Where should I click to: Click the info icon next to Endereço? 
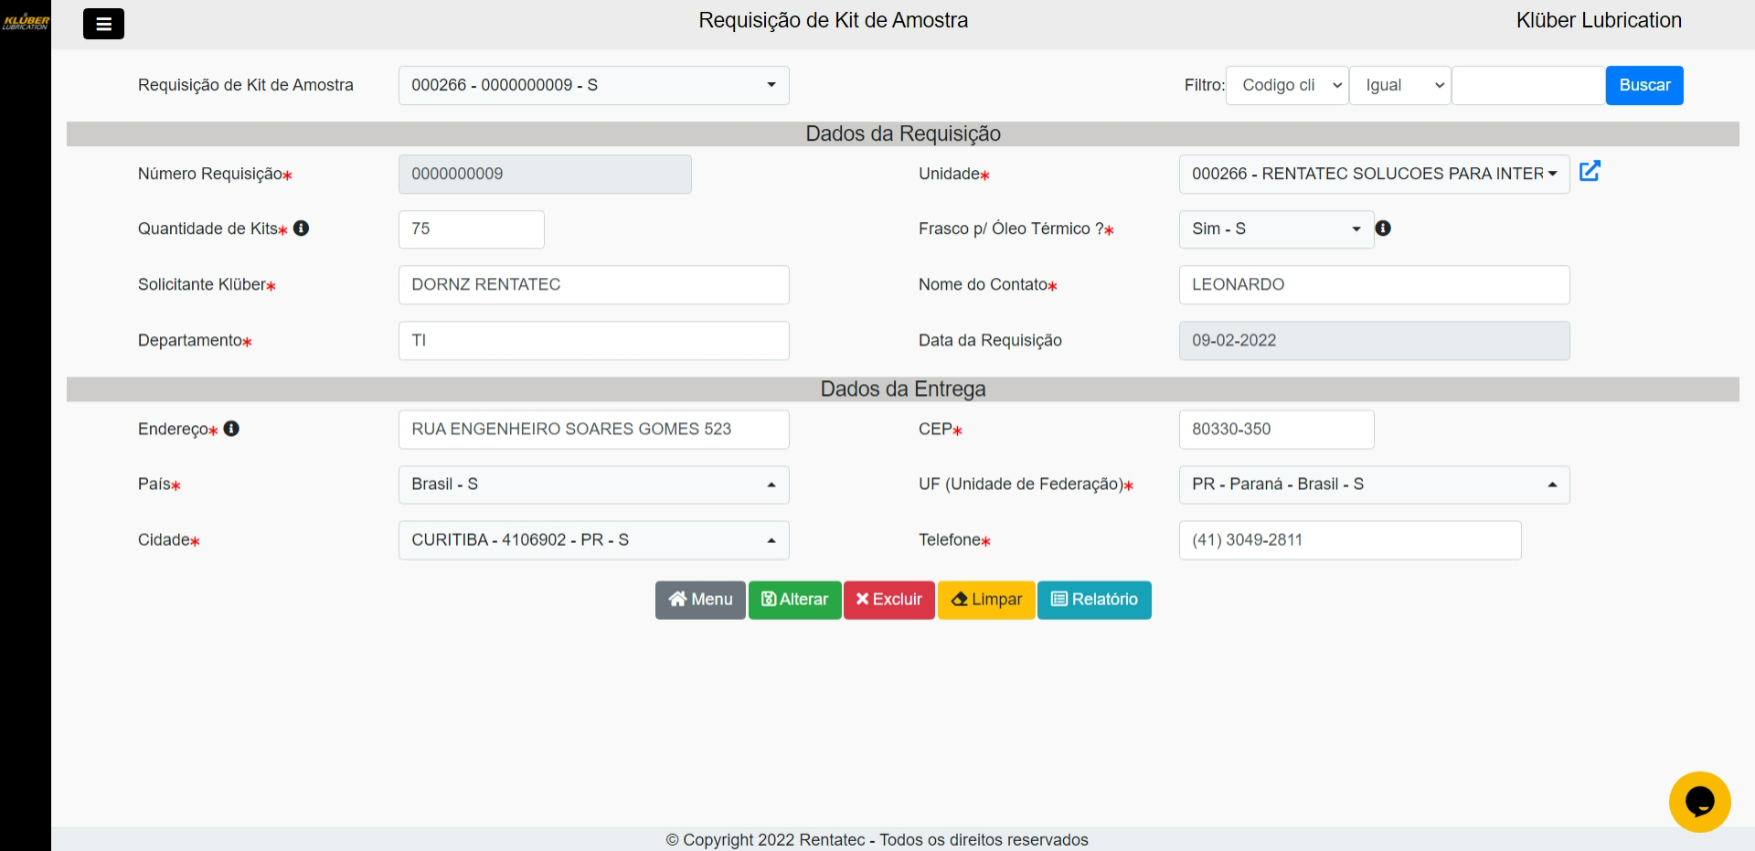pyautogui.click(x=232, y=428)
